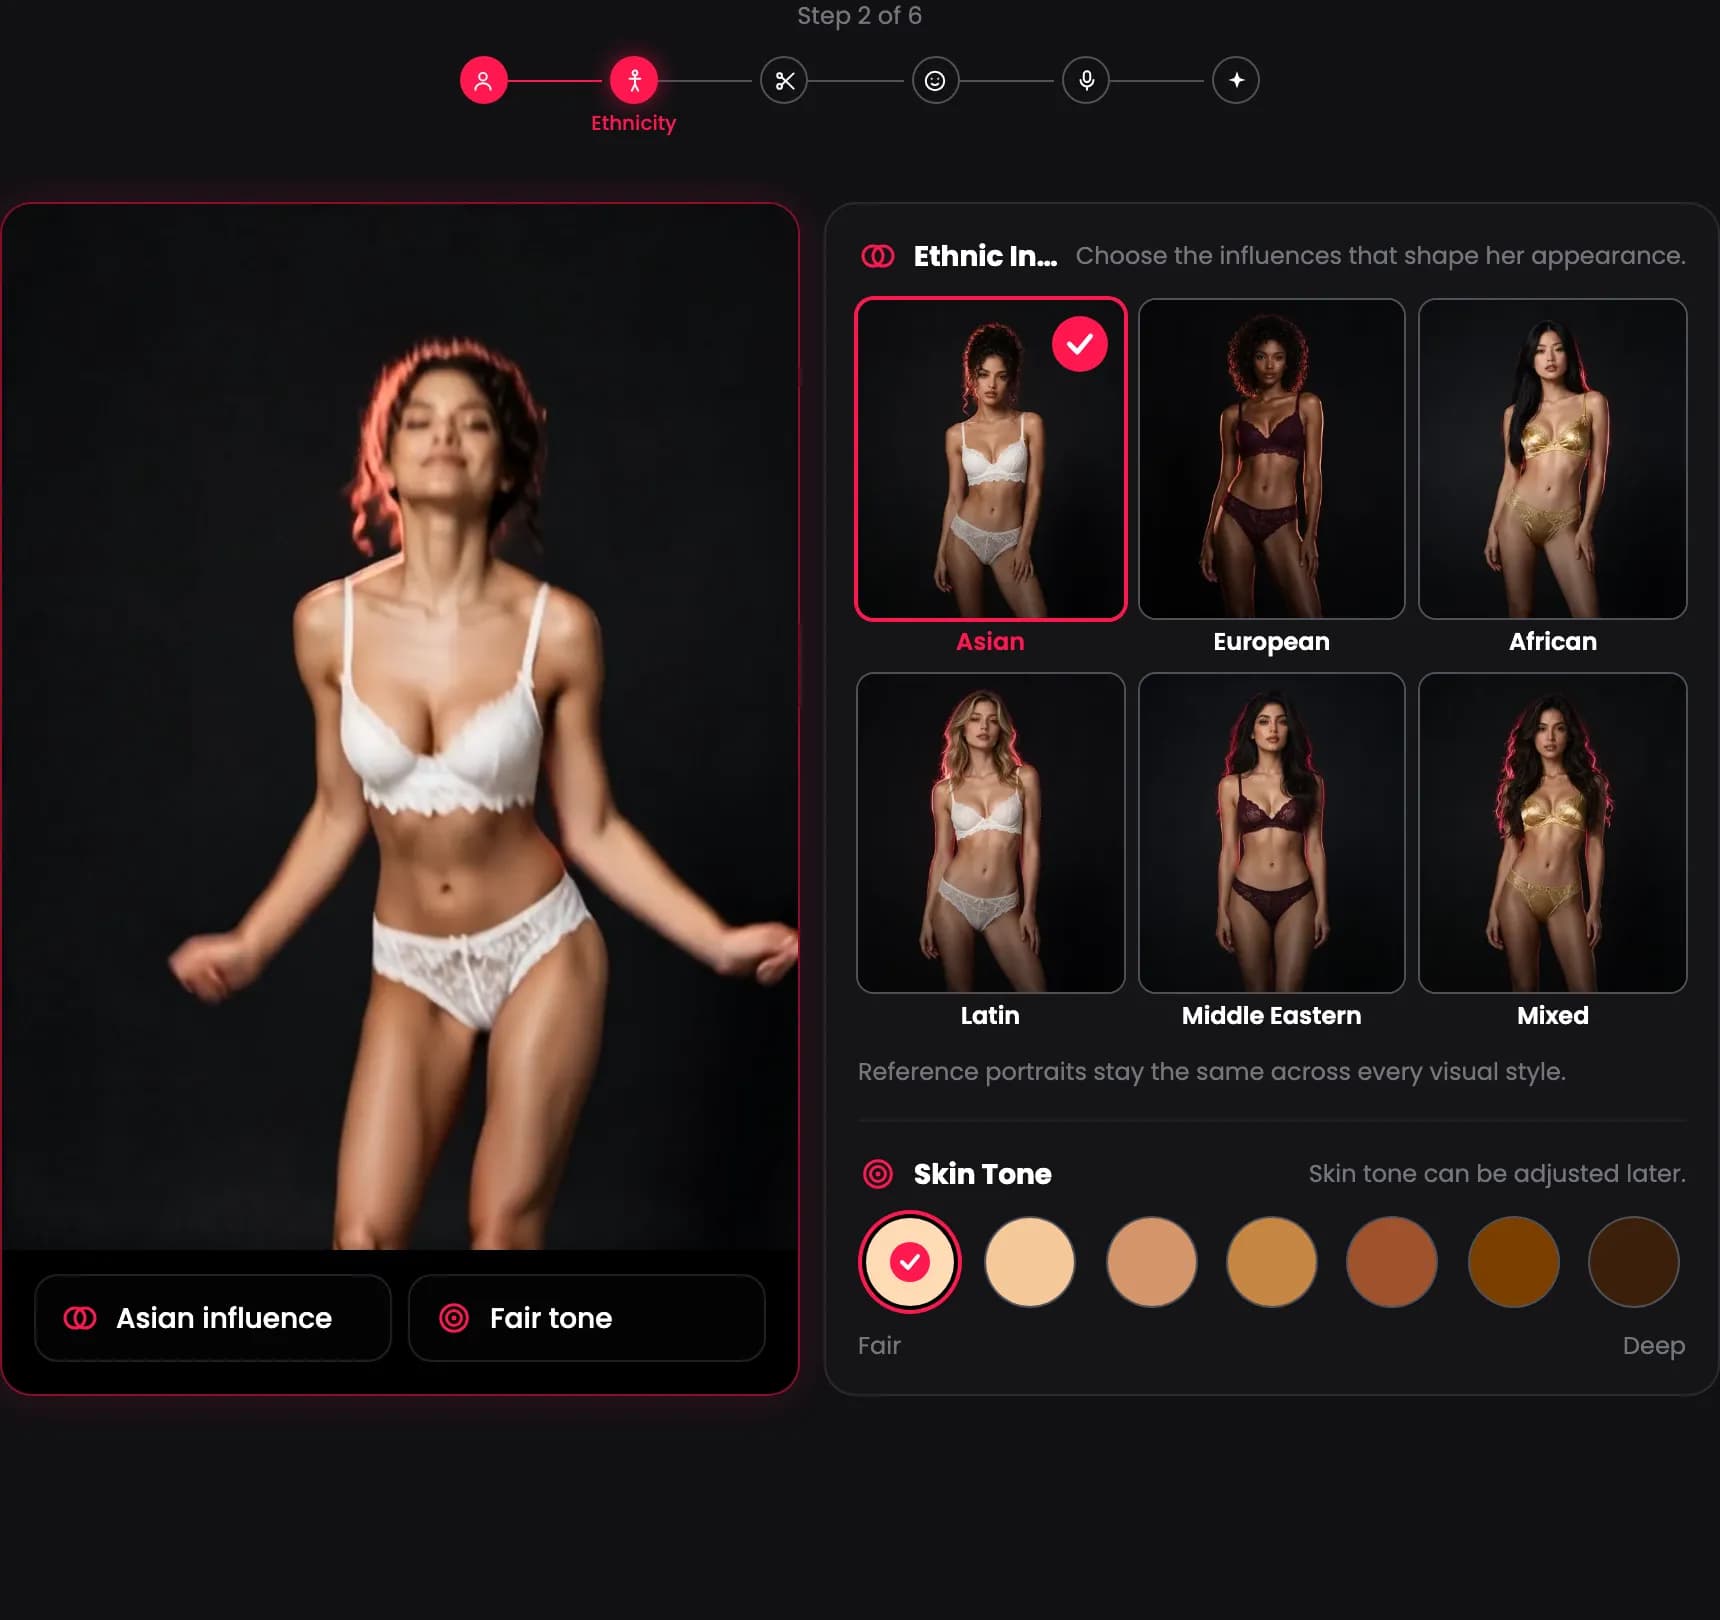Screen dimensions: 1720x1620
Task: Select the Asian ethnicity card
Action: (991, 459)
